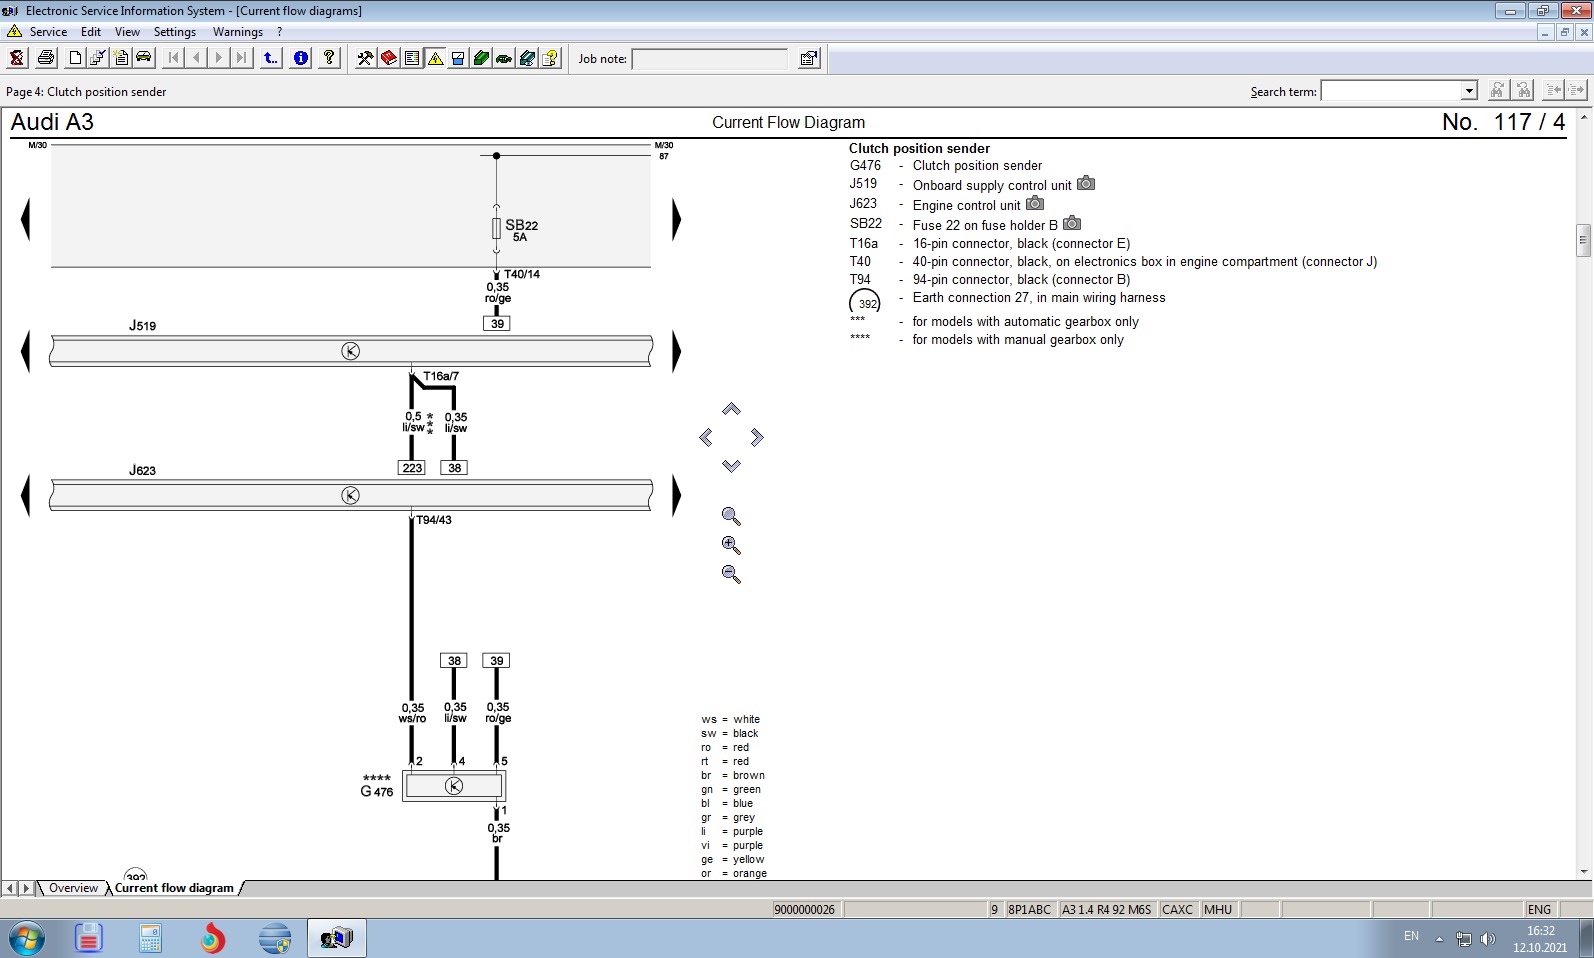The width and height of the screenshot is (1594, 958).
Task: Click the red exit icon in the toolbar
Action: (17, 58)
